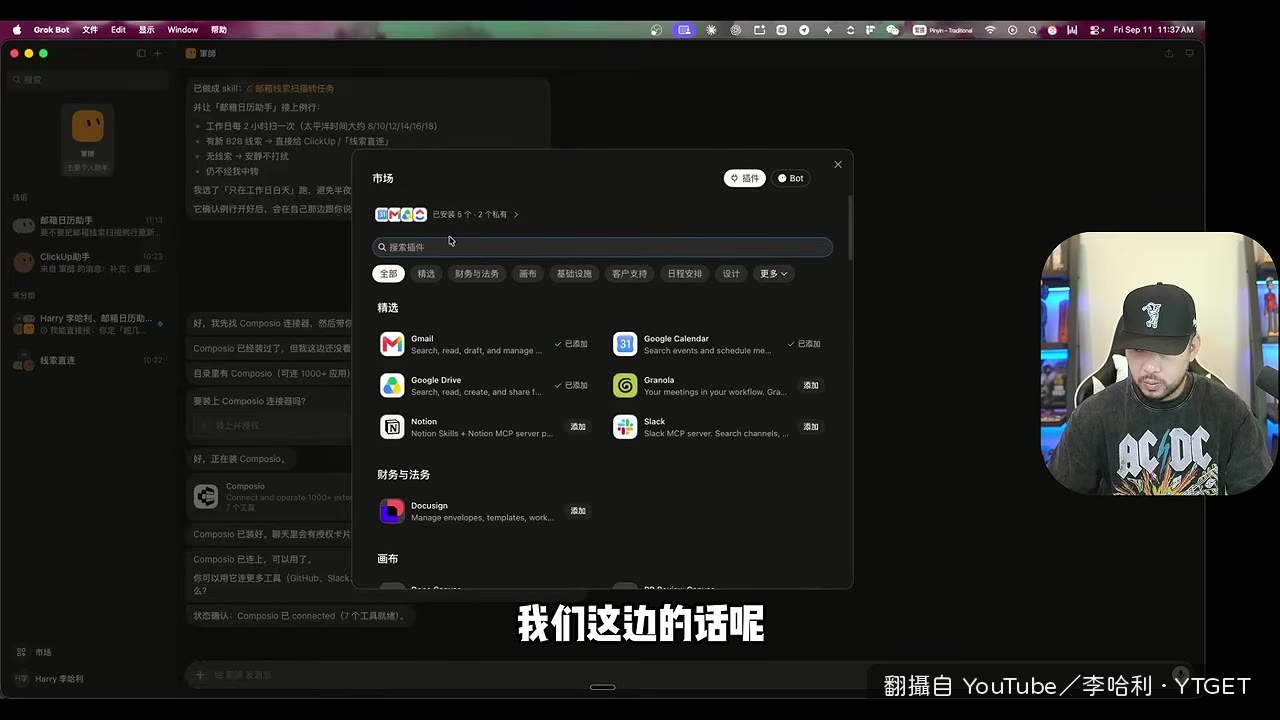This screenshot has width=1280, height=720.
Task: Open the 文件 menu
Action: (90, 30)
